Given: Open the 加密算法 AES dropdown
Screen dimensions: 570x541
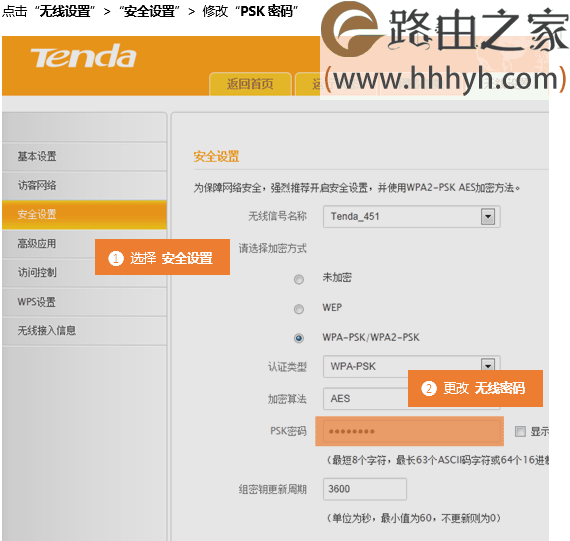Looking at the screenshot, I should (365, 398).
